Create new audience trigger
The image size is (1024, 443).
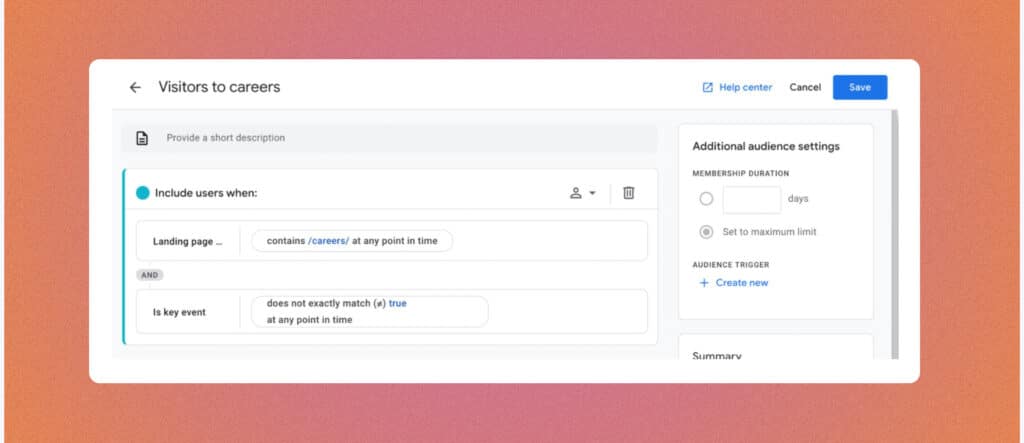coord(733,283)
